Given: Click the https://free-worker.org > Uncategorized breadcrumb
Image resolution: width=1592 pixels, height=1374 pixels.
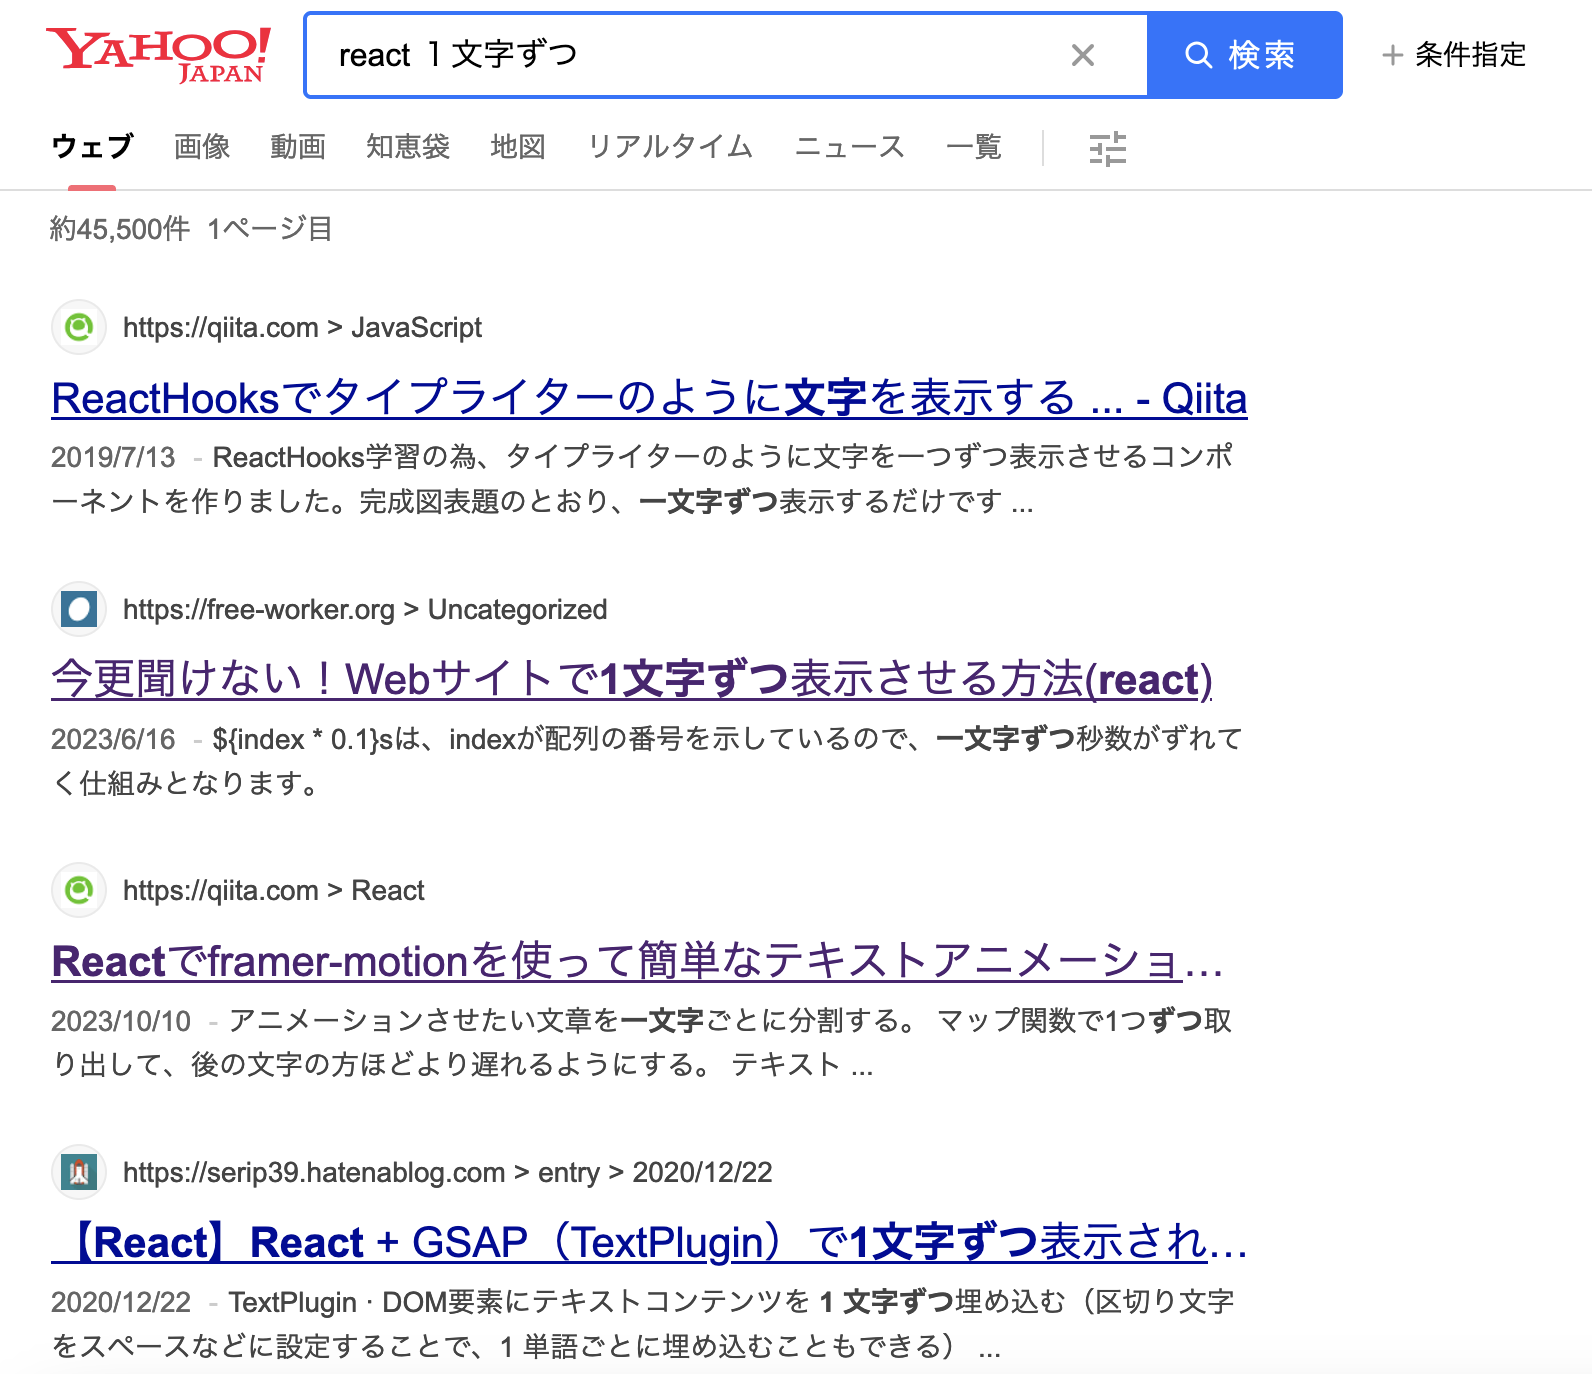Looking at the screenshot, I should click(x=365, y=610).
